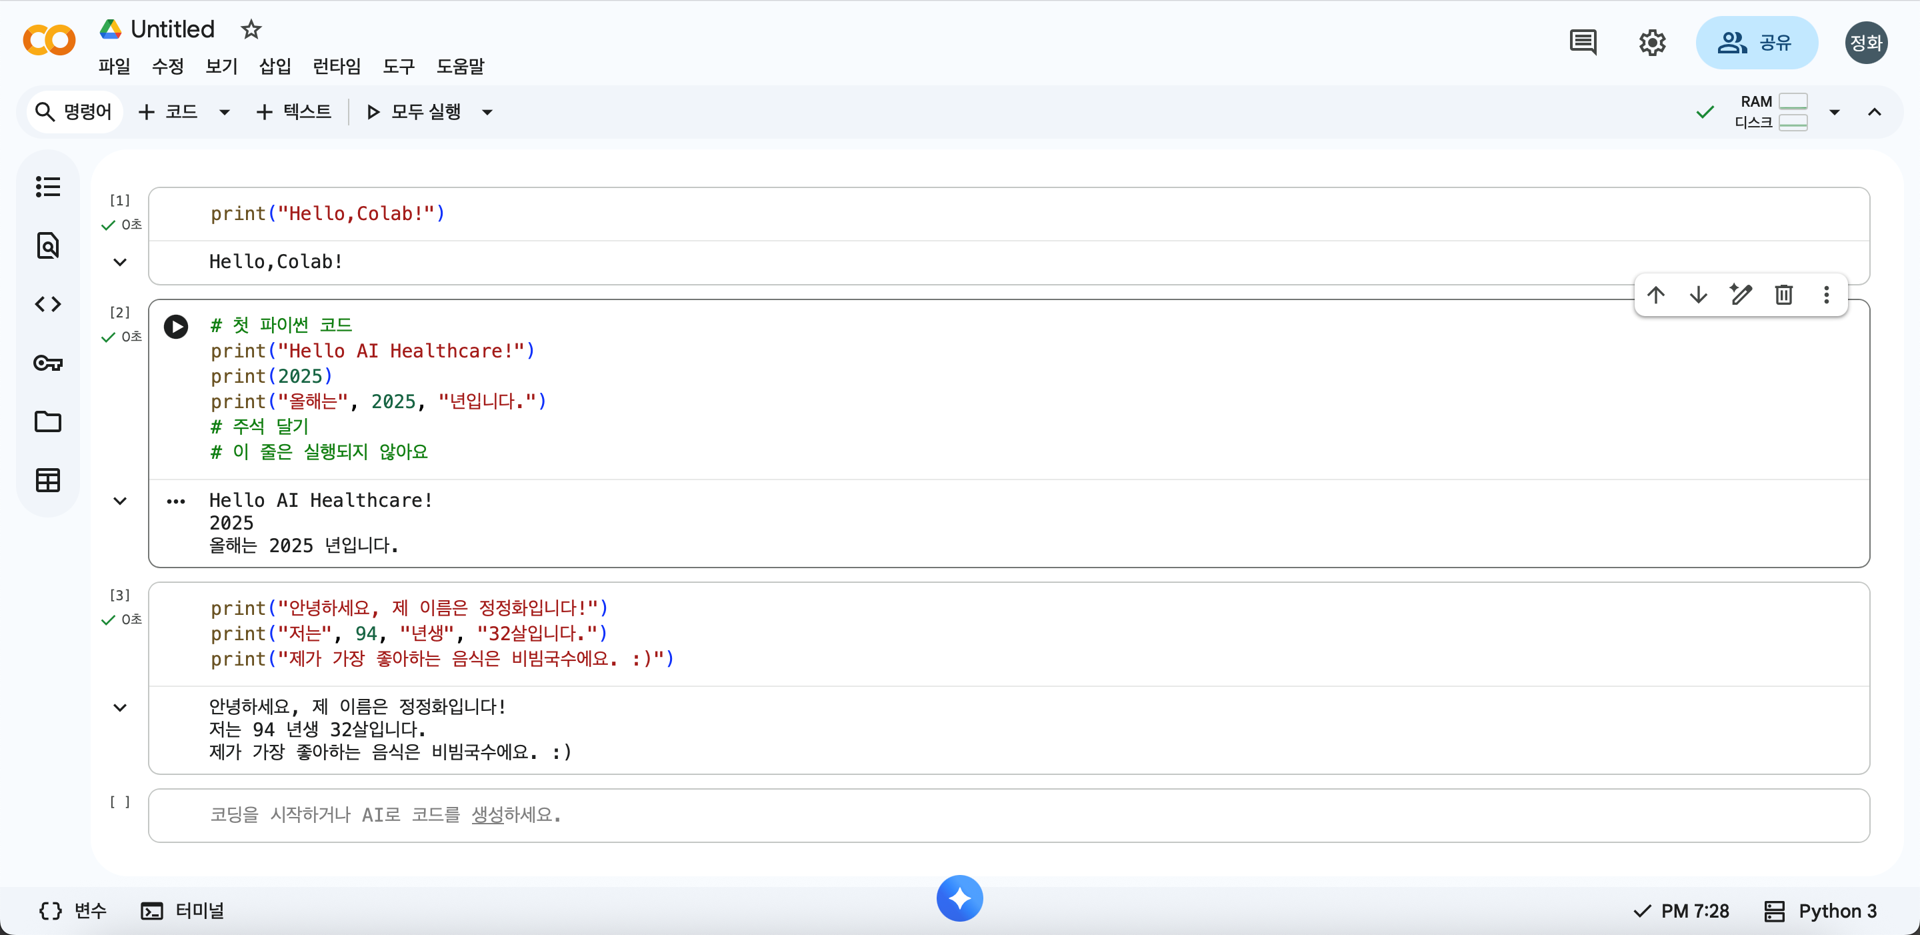Open the files folder sidebar icon
Viewport: 1920px width, 935px height.
tap(48, 422)
